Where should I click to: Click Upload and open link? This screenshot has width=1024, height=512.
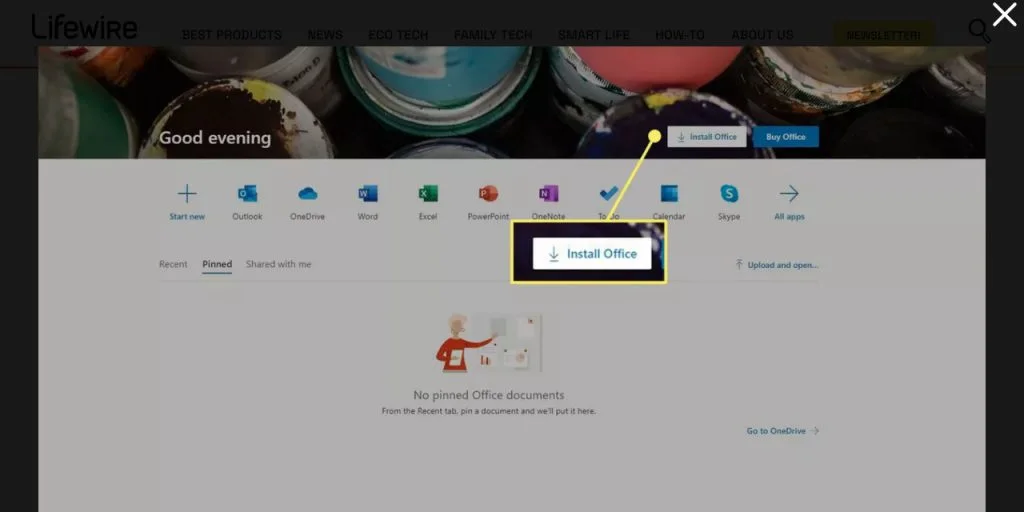click(776, 264)
